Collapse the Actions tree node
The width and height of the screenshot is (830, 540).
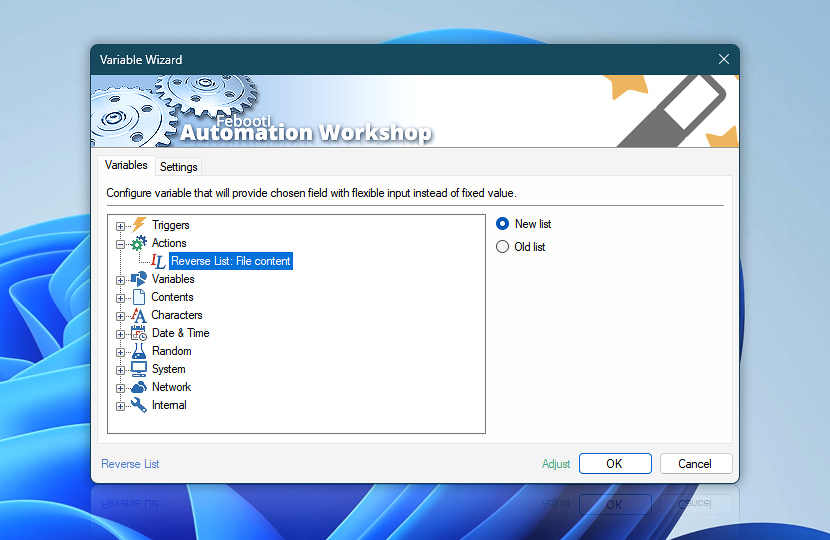(121, 244)
